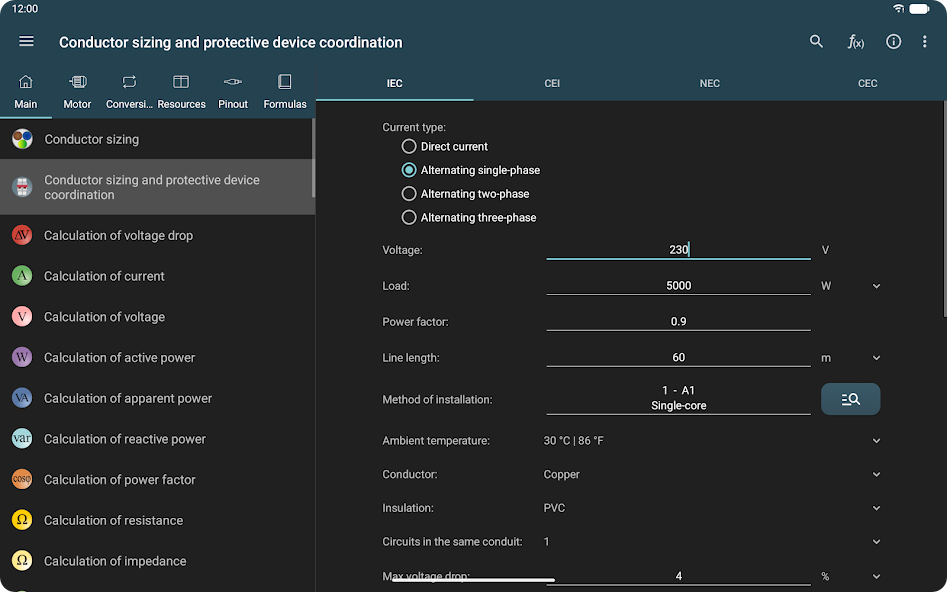Open the info circle icon
Image resolution: width=947 pixels, height=592 pixels.
coord(893,41)
